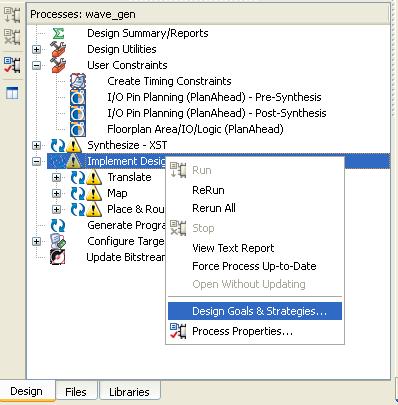Click the tools icon beside User Constraints

pyautogui.click(x=58, y=65)
